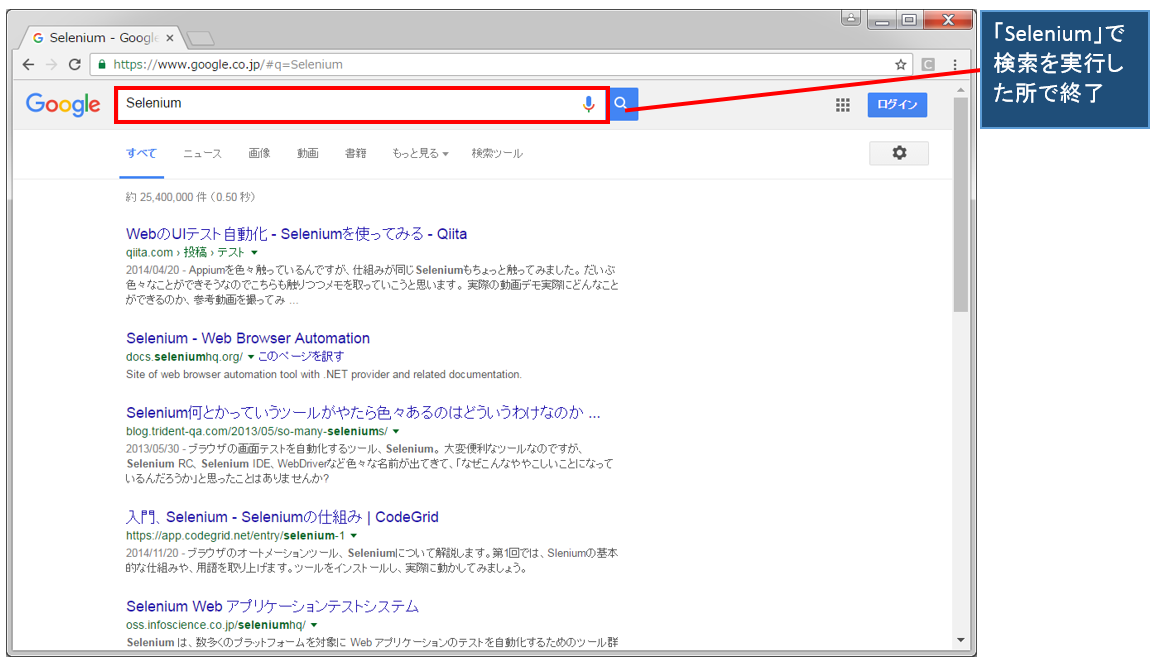The width and height of the screenshot is (1163, 665).
Task: Select the 書籍 tab
Action: [355, 153]
